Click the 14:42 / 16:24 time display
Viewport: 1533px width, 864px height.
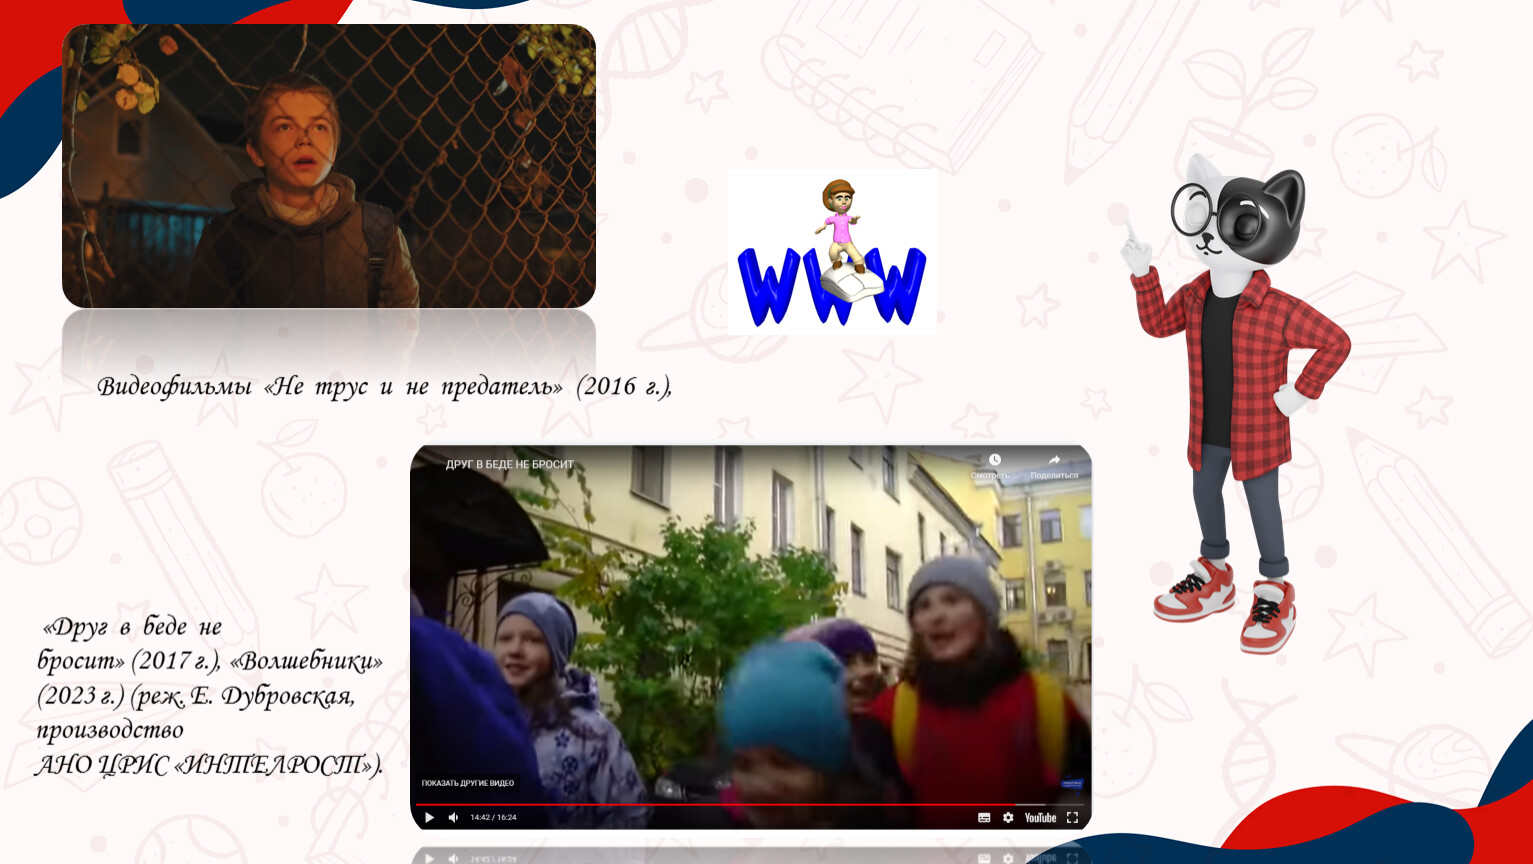click(493, 818)
